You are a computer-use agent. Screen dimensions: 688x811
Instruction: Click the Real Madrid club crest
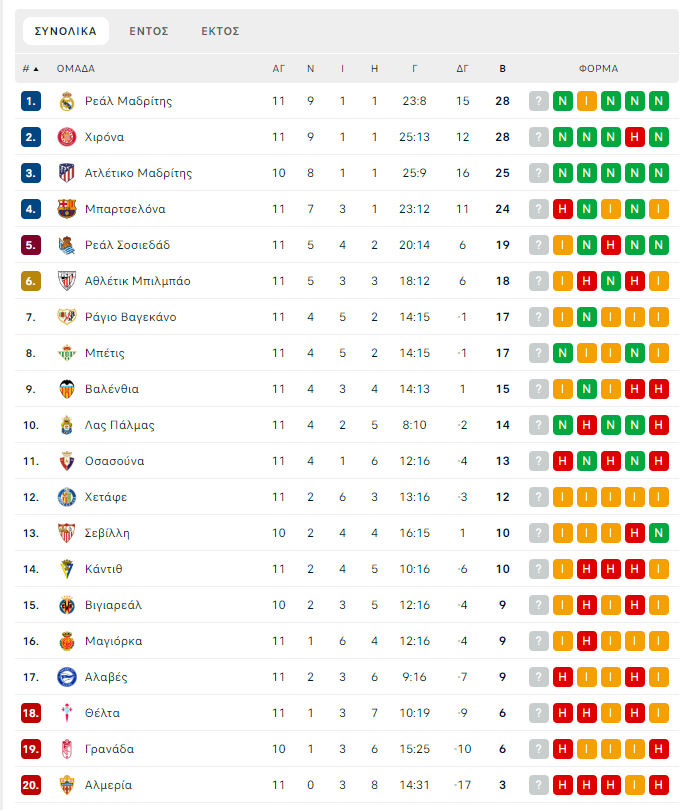[x=67, y=101]
